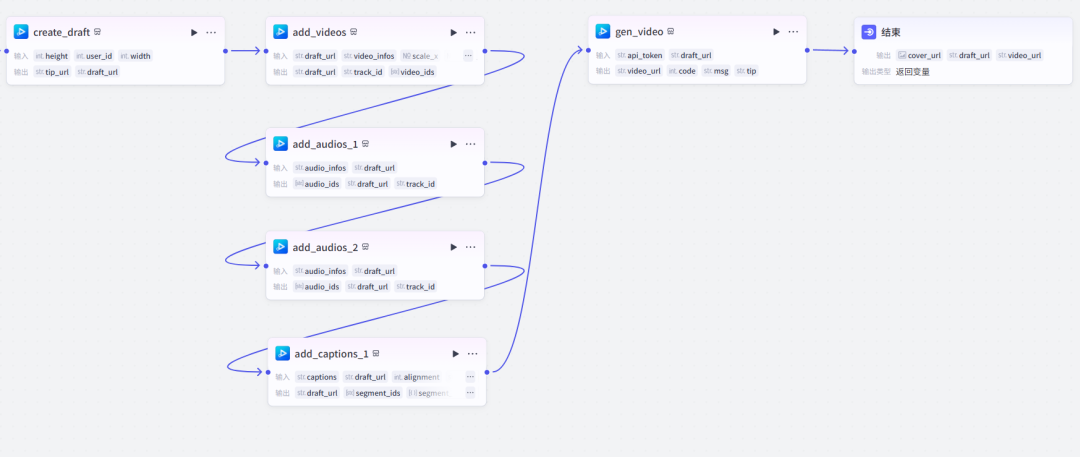The width and height of the screenshot is (1080, 457).
Task: Open the add_videos node more options menu
Action: point(470,32)
